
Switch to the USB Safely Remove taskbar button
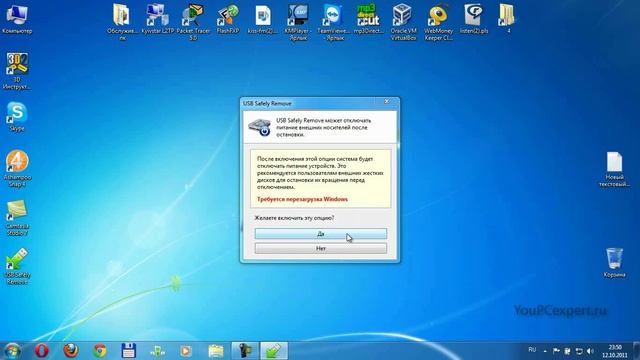[274, 351]
